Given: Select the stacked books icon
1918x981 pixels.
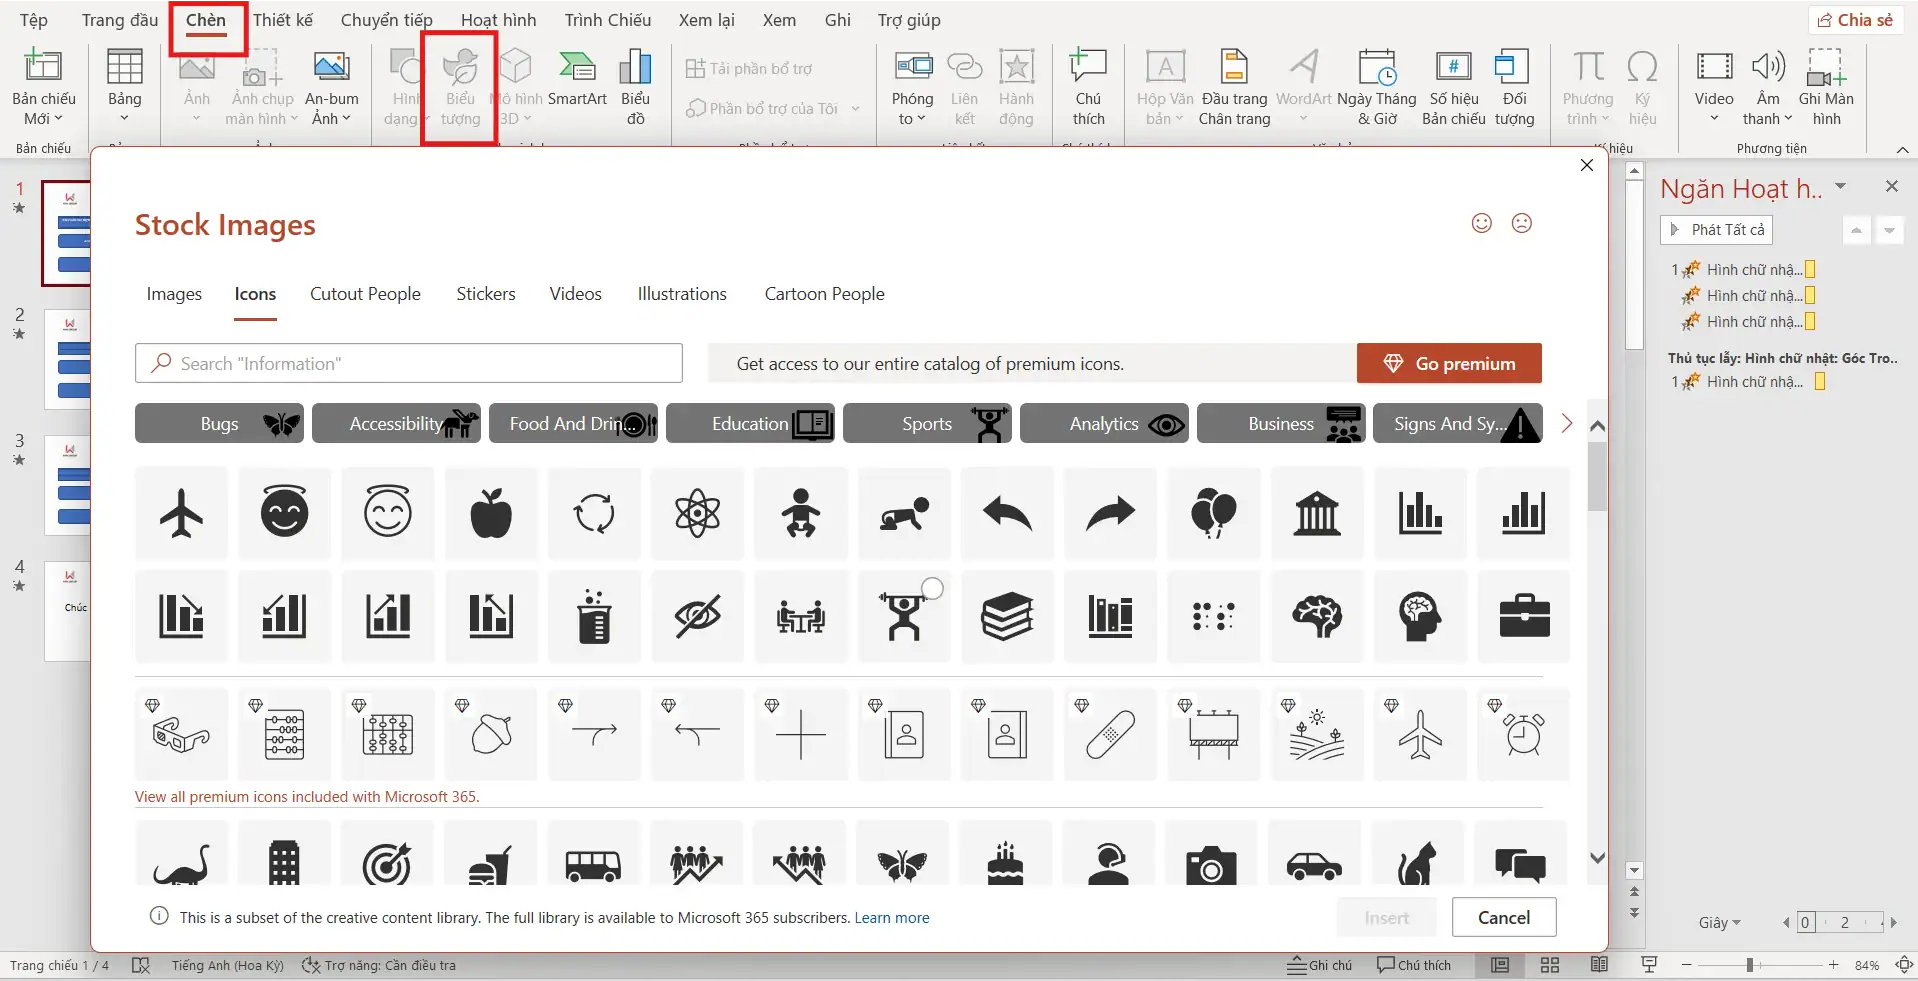Looking at the screenshot, I should (x=1007, y=616).
